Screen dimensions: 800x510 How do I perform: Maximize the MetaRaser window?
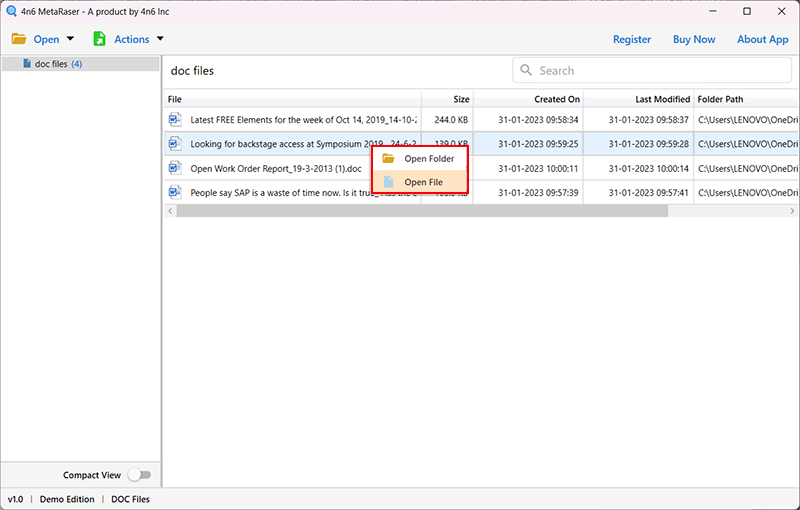coord(747,11)
